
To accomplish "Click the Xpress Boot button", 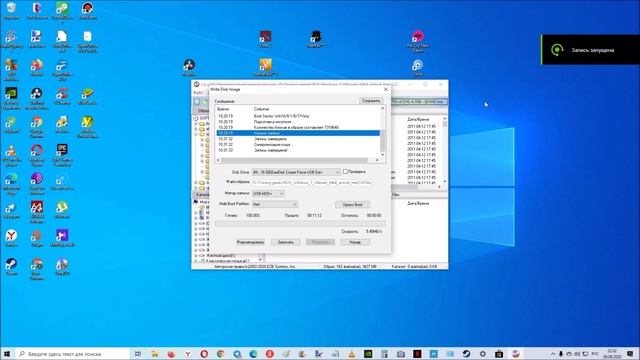I will (352, 204).
